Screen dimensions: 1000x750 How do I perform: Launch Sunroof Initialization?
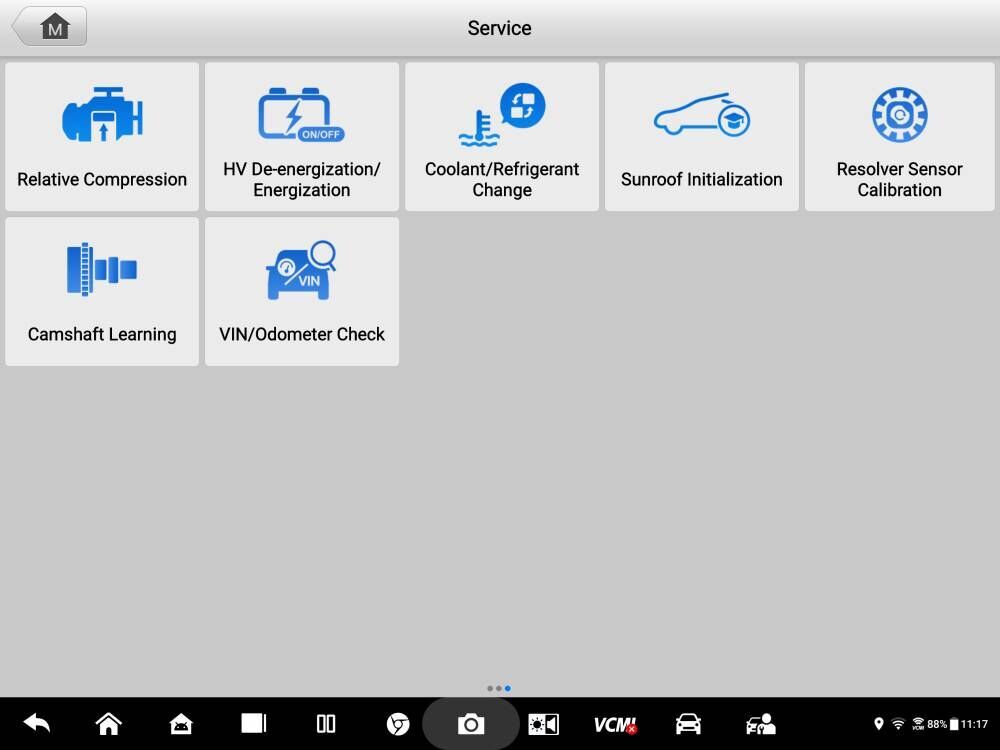[702, 137]
